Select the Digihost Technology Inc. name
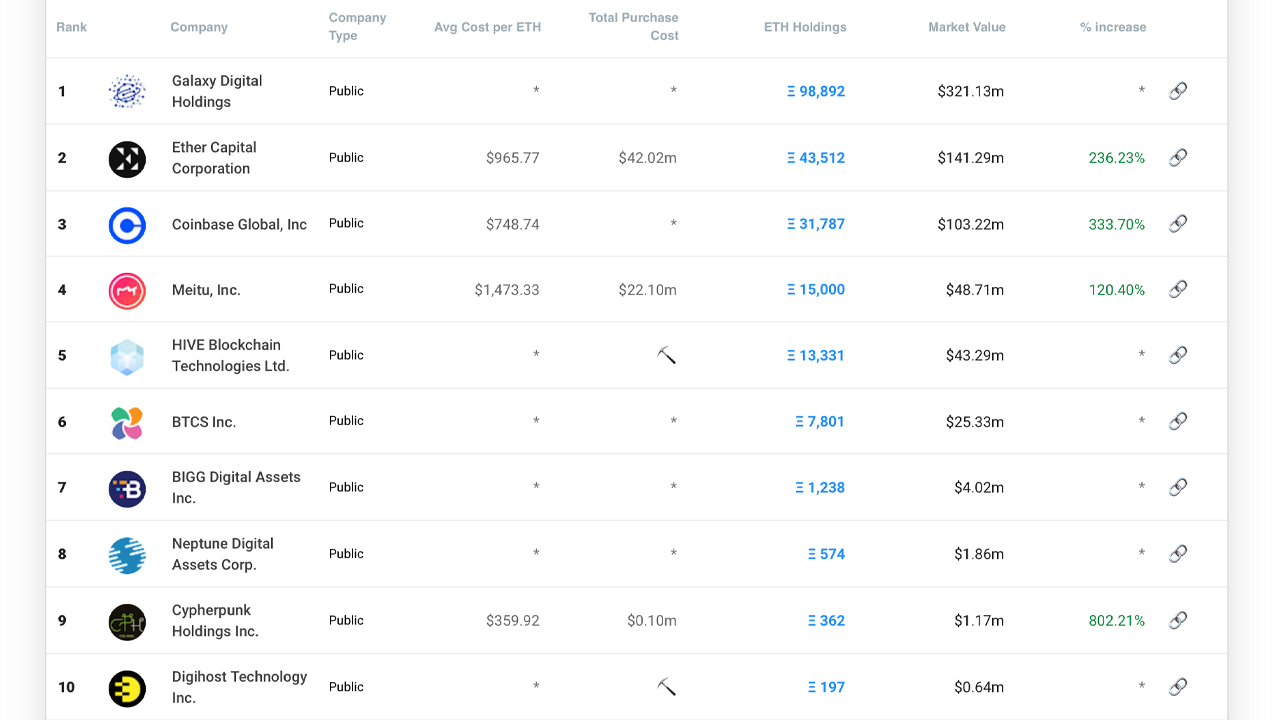This screenshot has height=720, width=1280. 239,687
